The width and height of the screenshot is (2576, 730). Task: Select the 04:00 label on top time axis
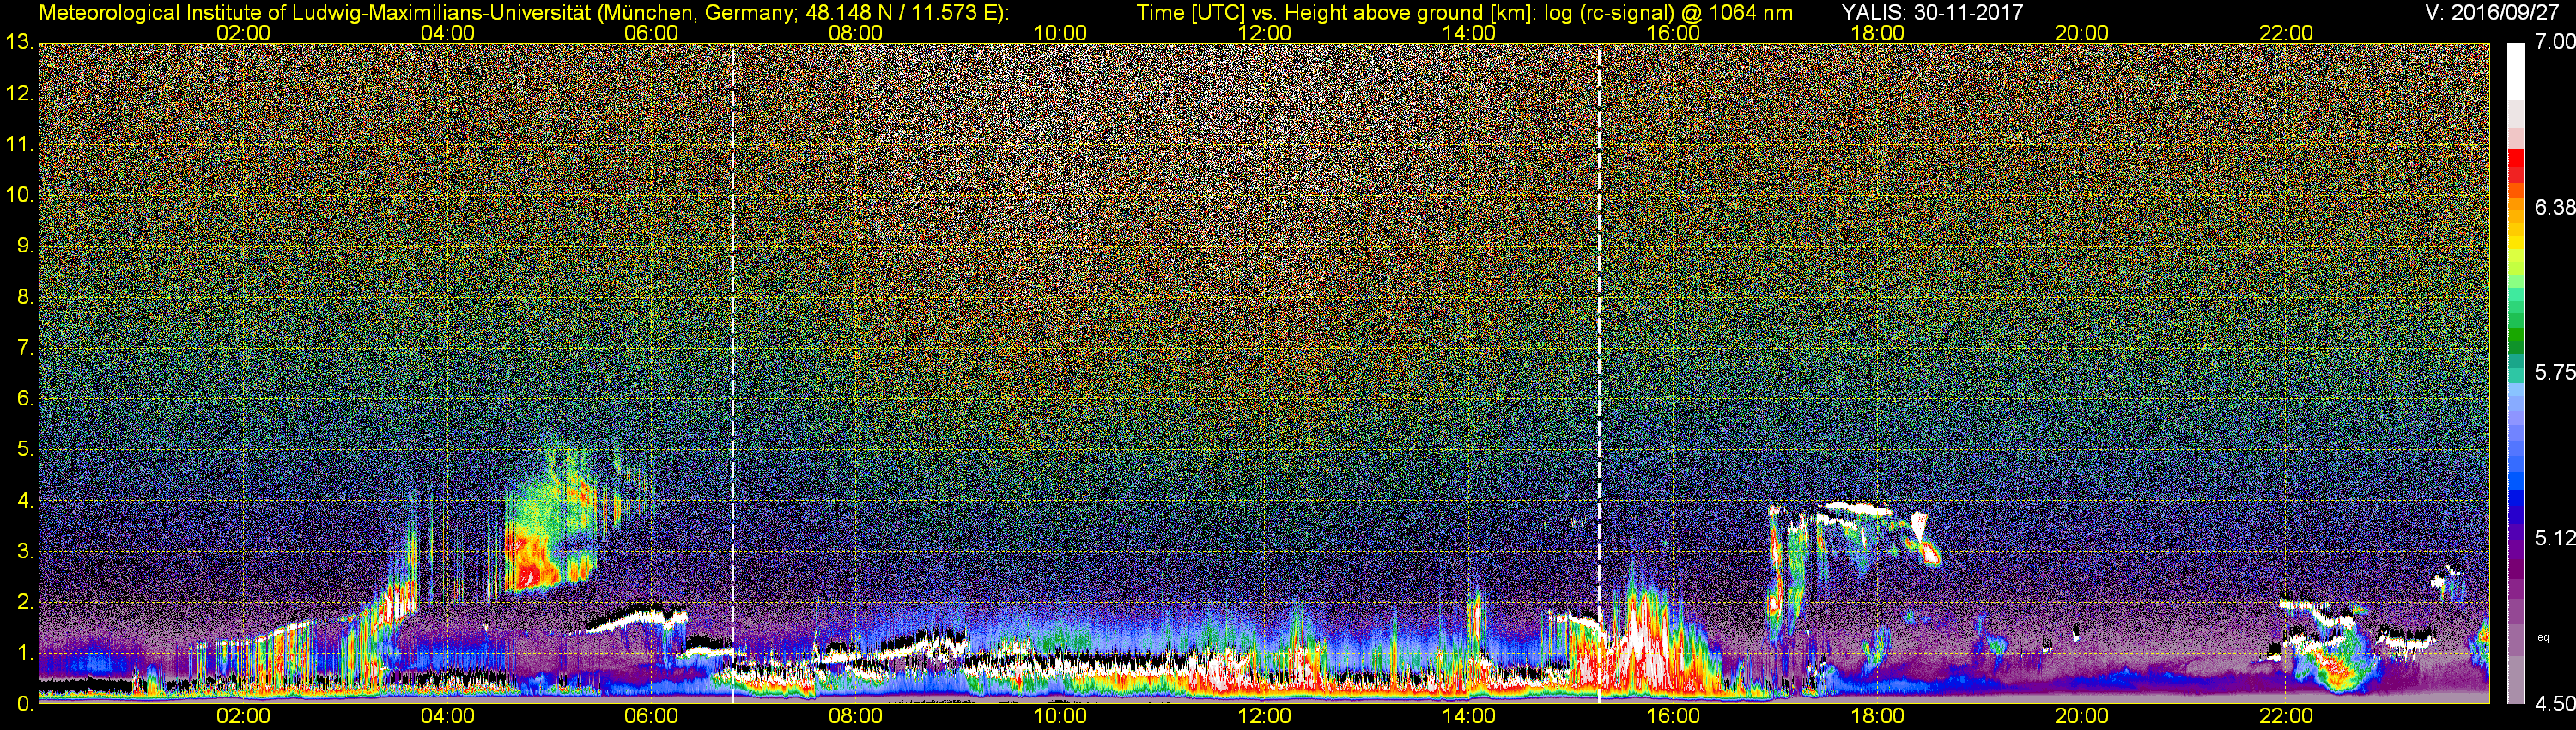click(447, 33)
